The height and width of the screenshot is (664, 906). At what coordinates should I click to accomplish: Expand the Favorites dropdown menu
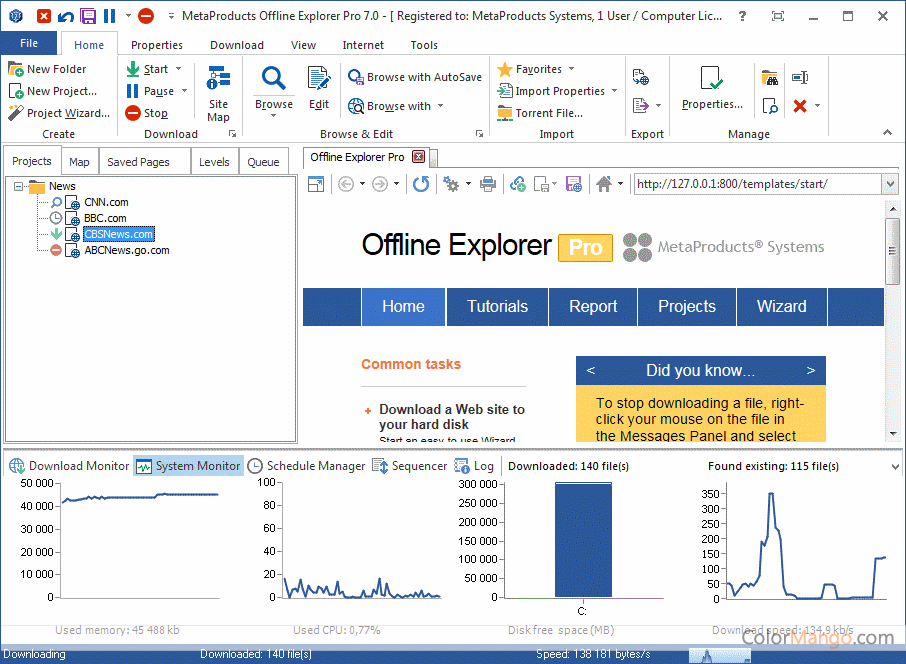pos(571,69)
